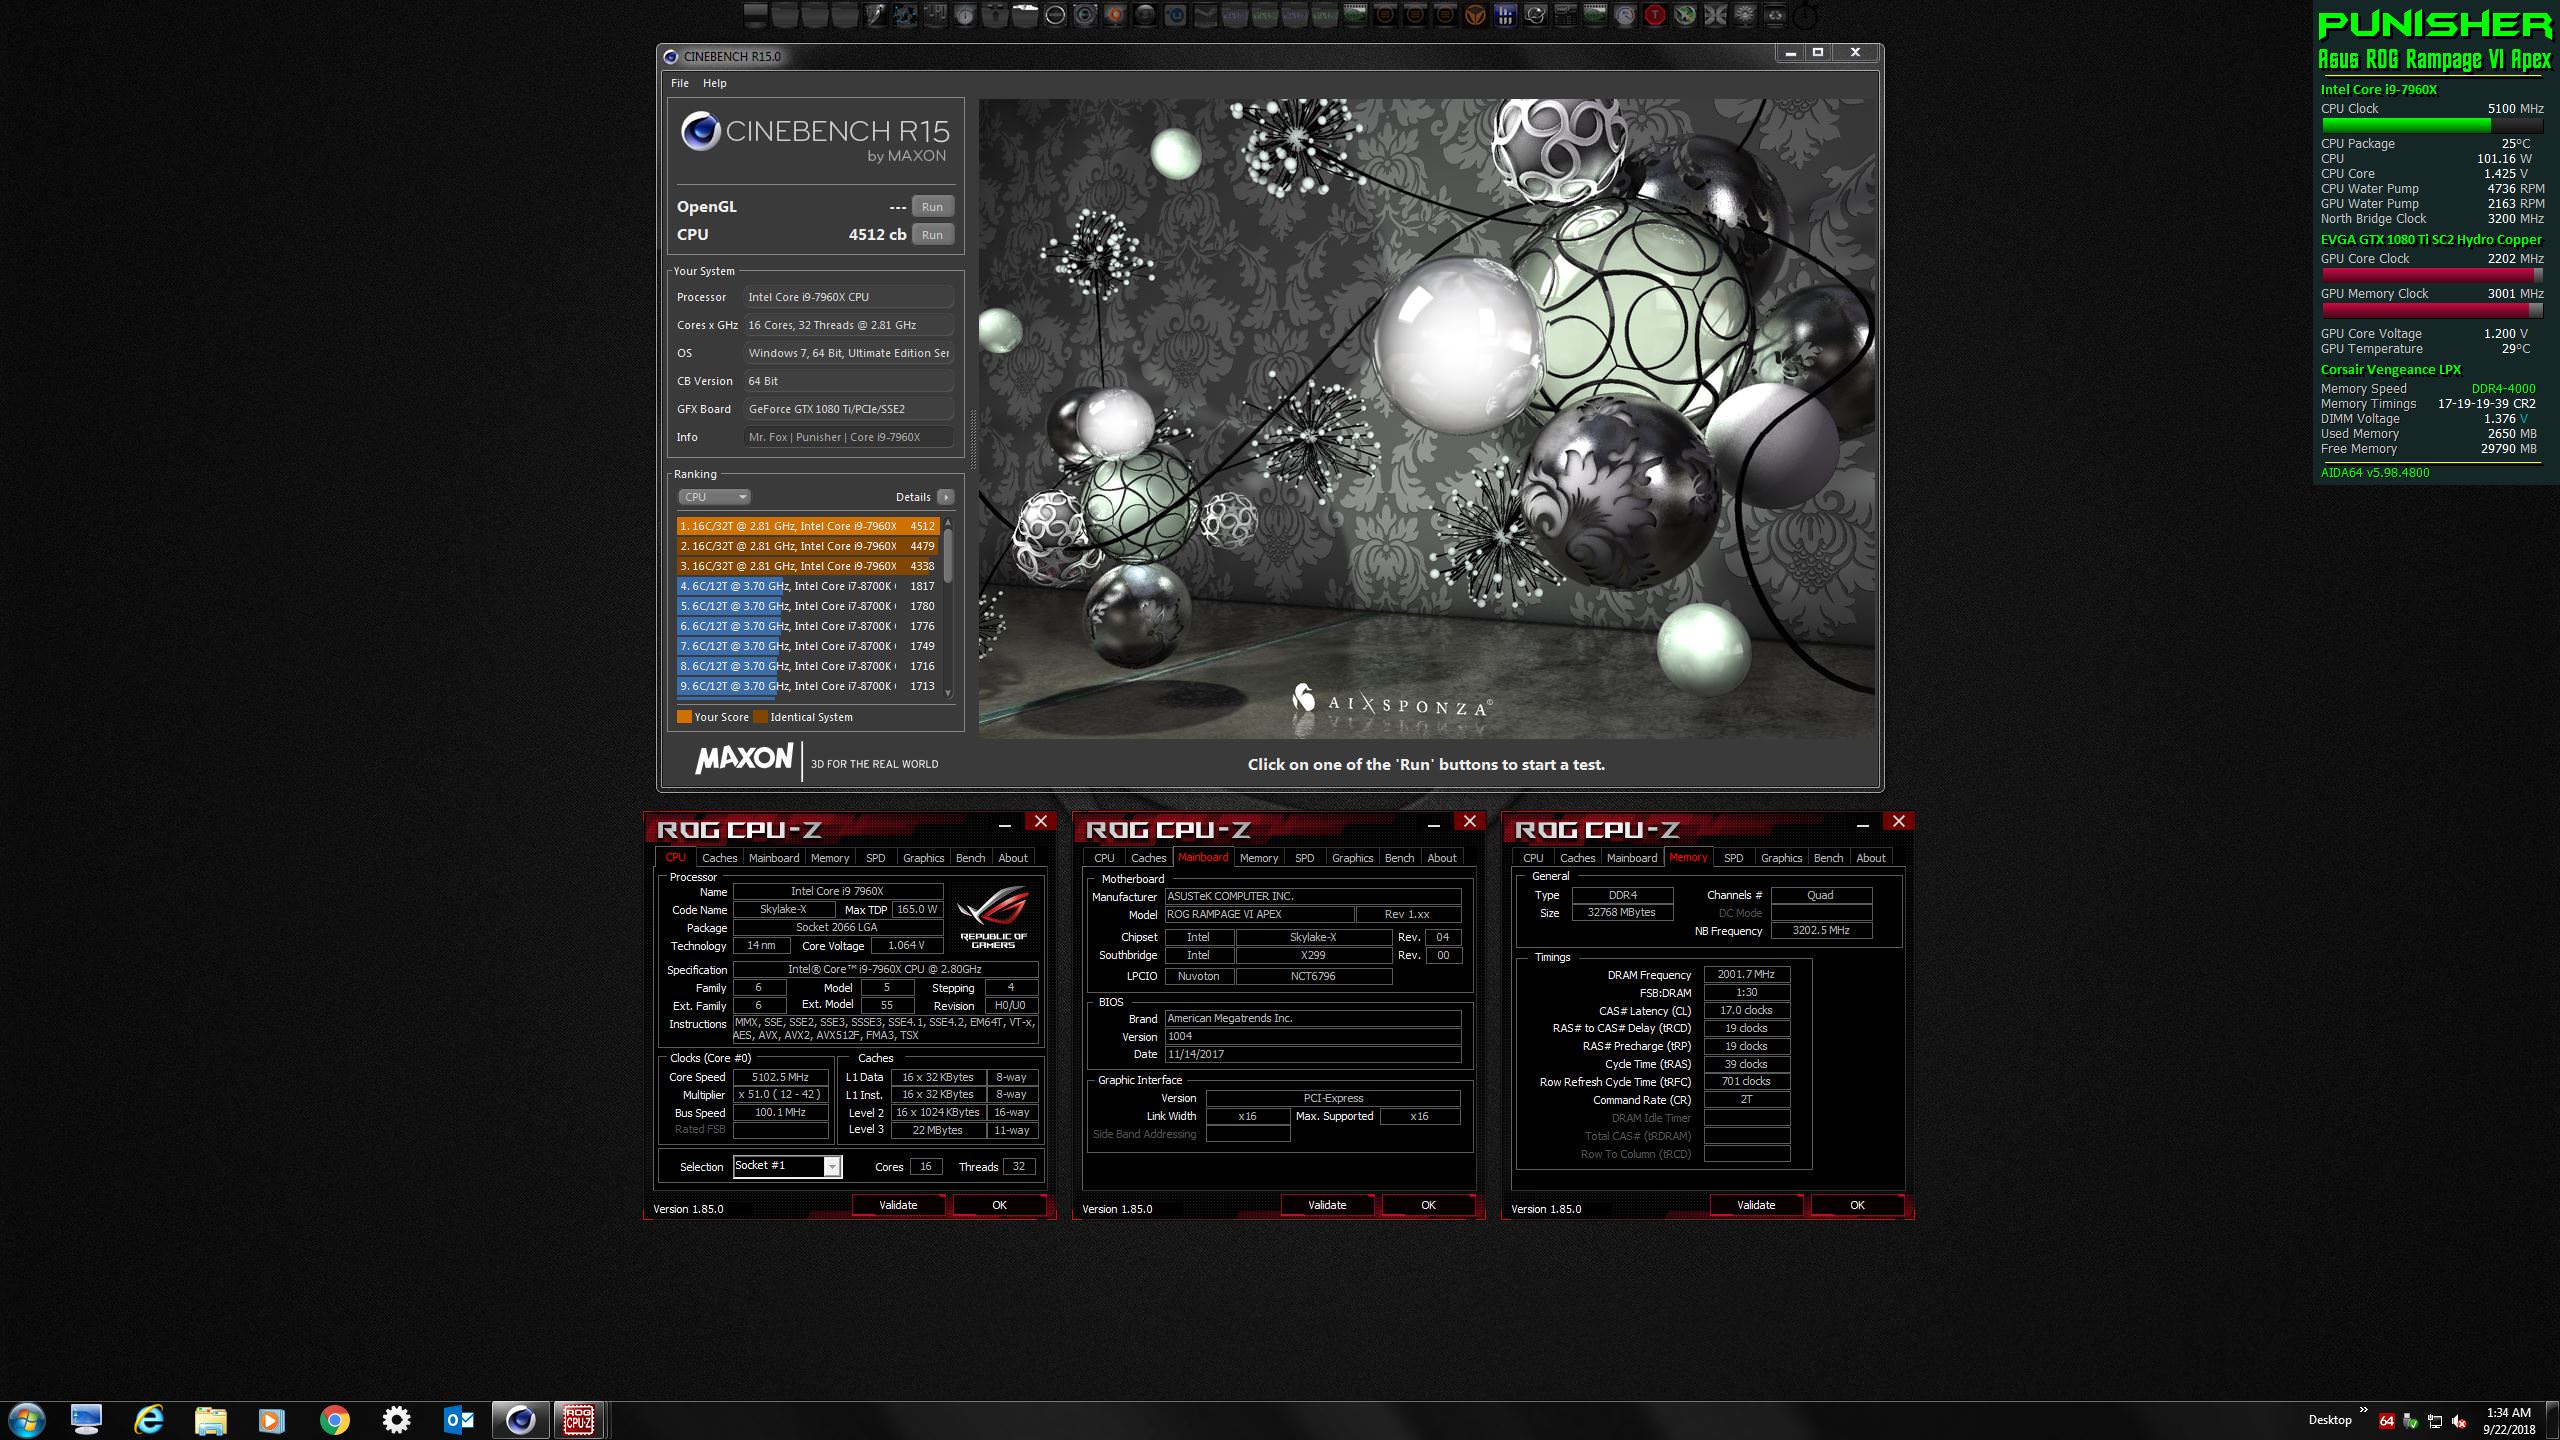The width and height of the screenshot is (2560, 1440).
Task: Click OK in Mainboard CPU-Z window
Action: click(1428, 1205)
